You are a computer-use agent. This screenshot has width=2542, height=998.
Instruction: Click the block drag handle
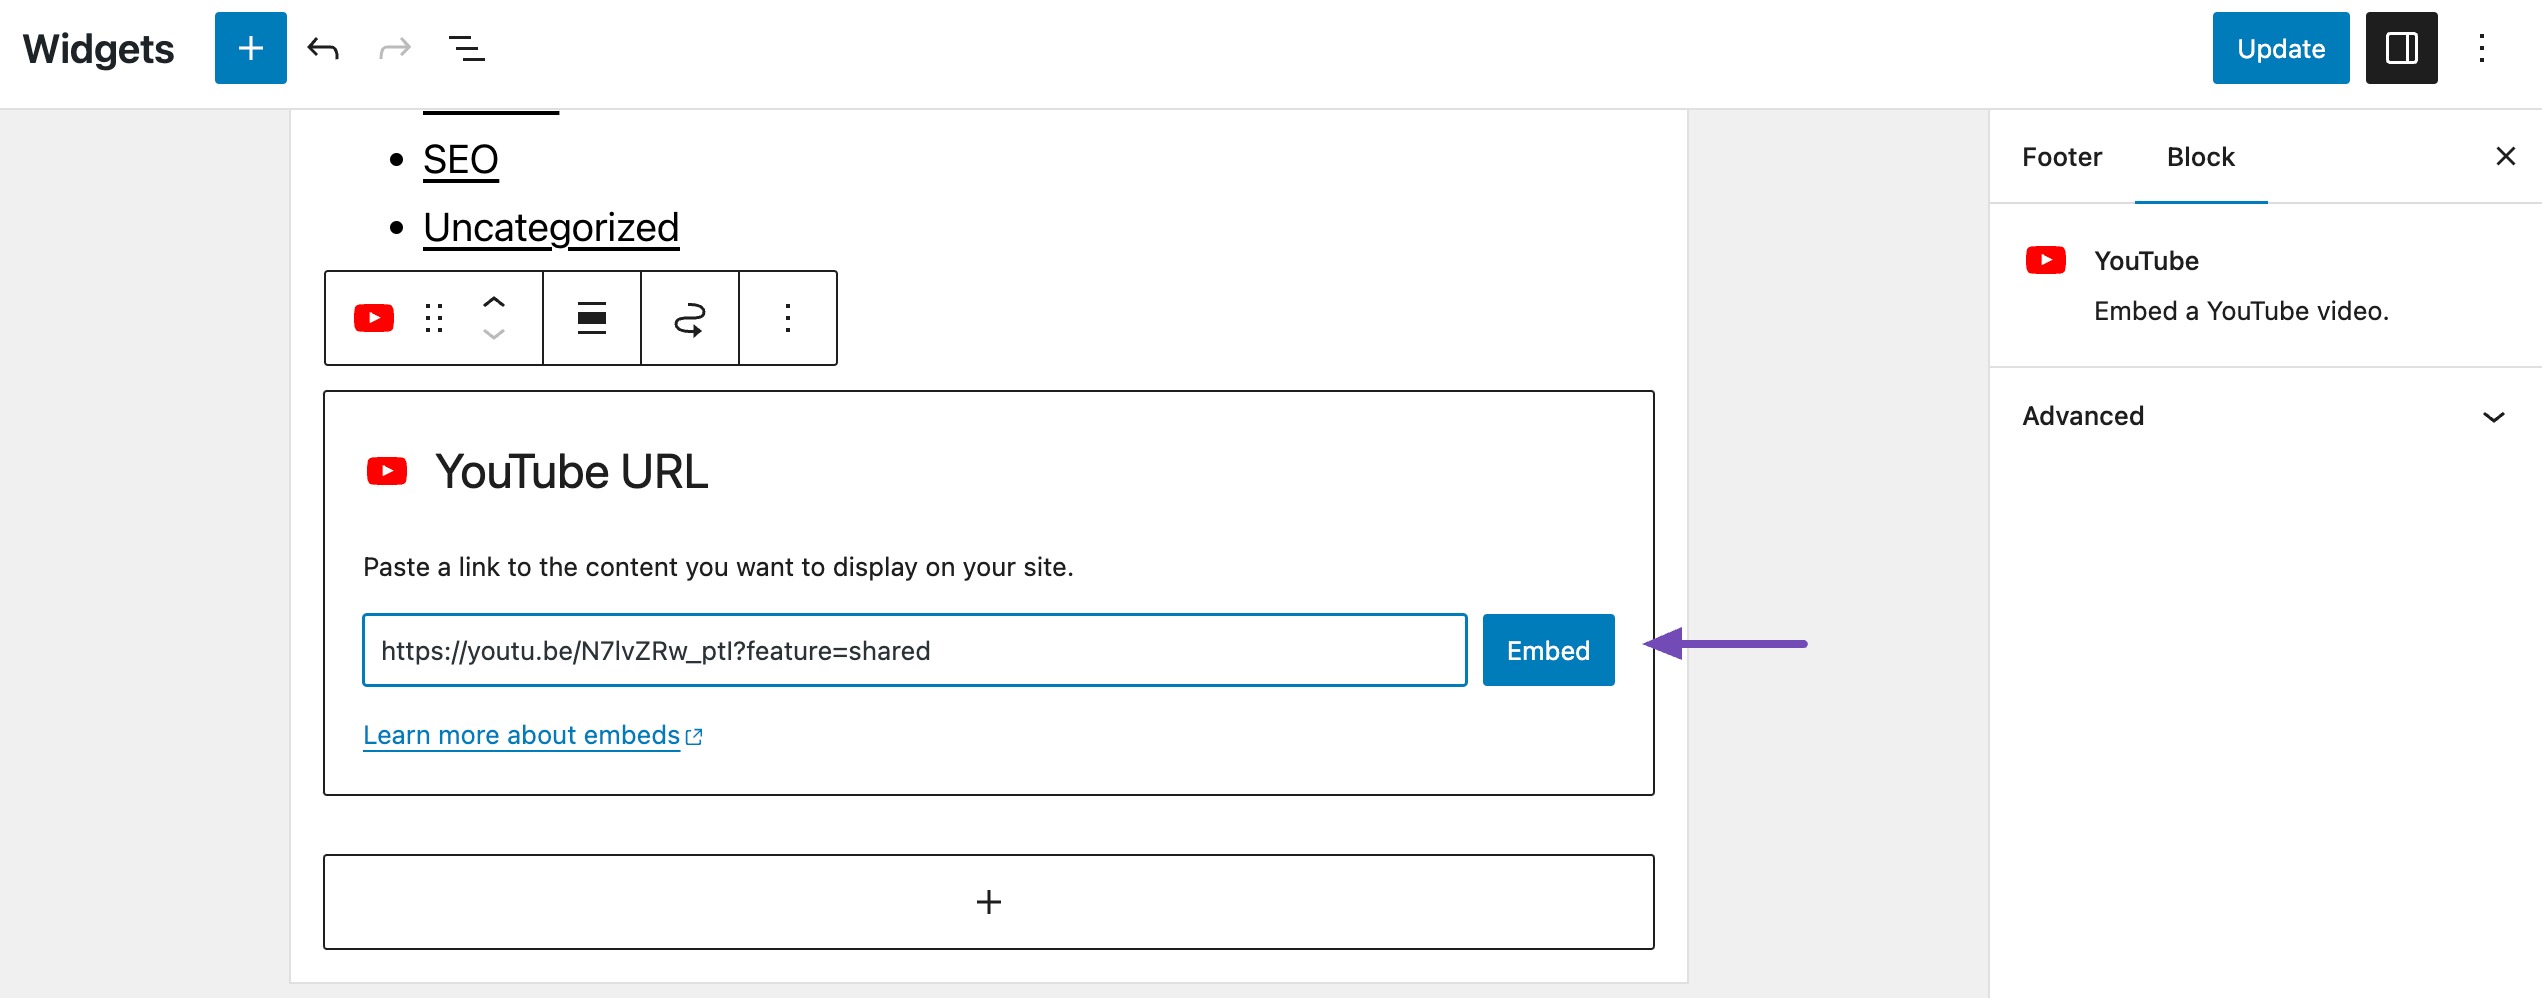434,318
